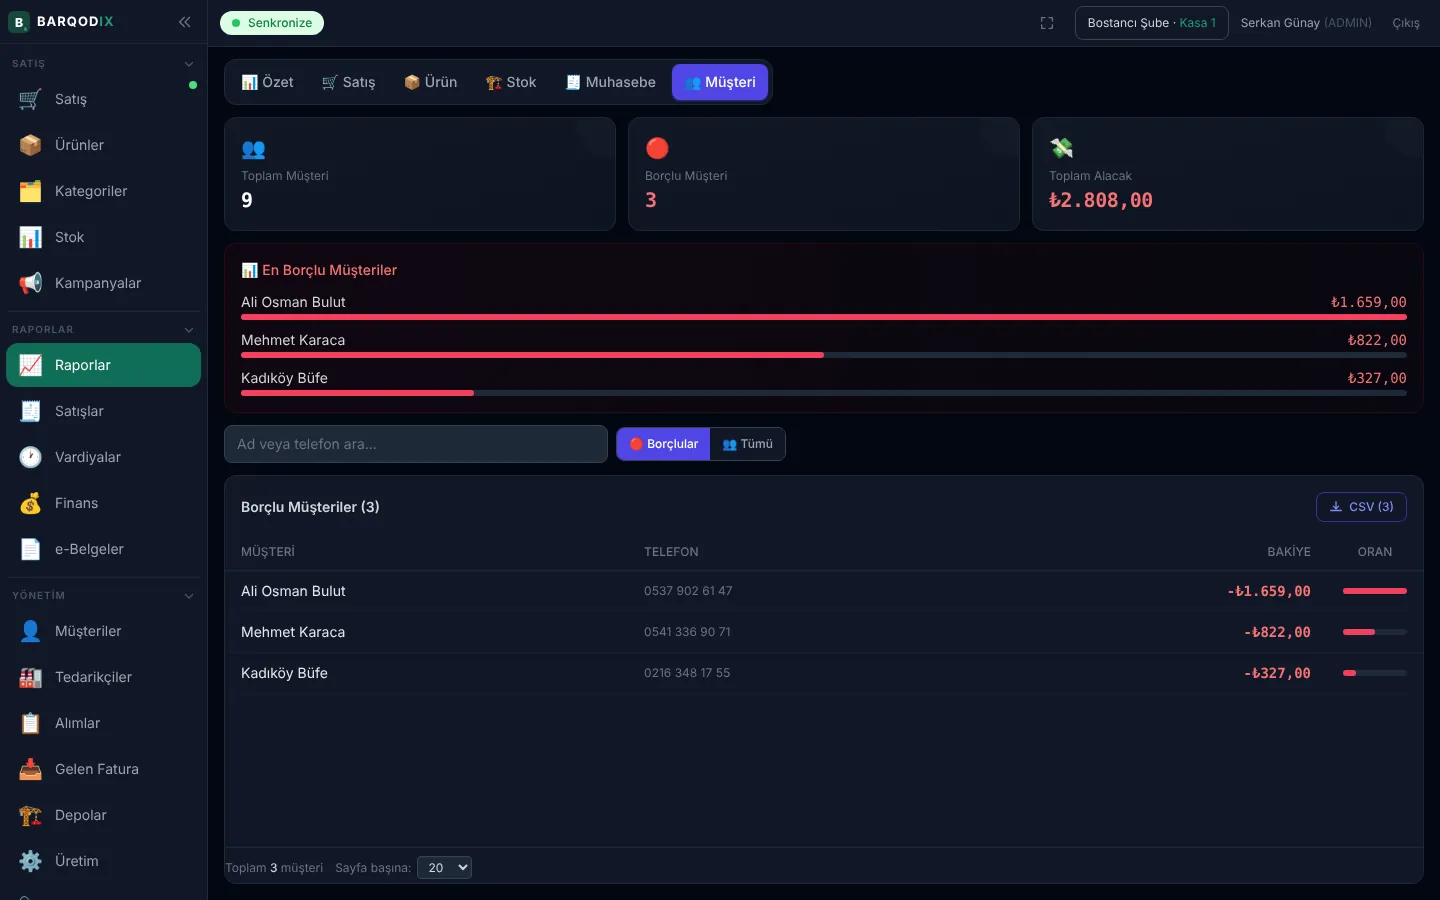Open Kampanyalar megaphone icon
The image size is (1440, 900).
coord(30,283)
